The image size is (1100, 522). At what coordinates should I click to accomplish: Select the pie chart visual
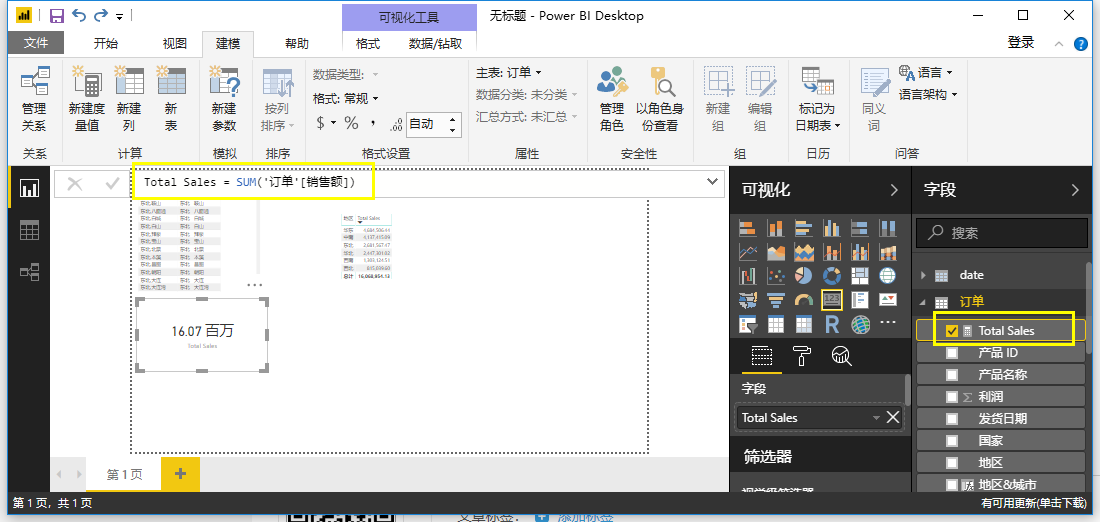pos(804,276)
